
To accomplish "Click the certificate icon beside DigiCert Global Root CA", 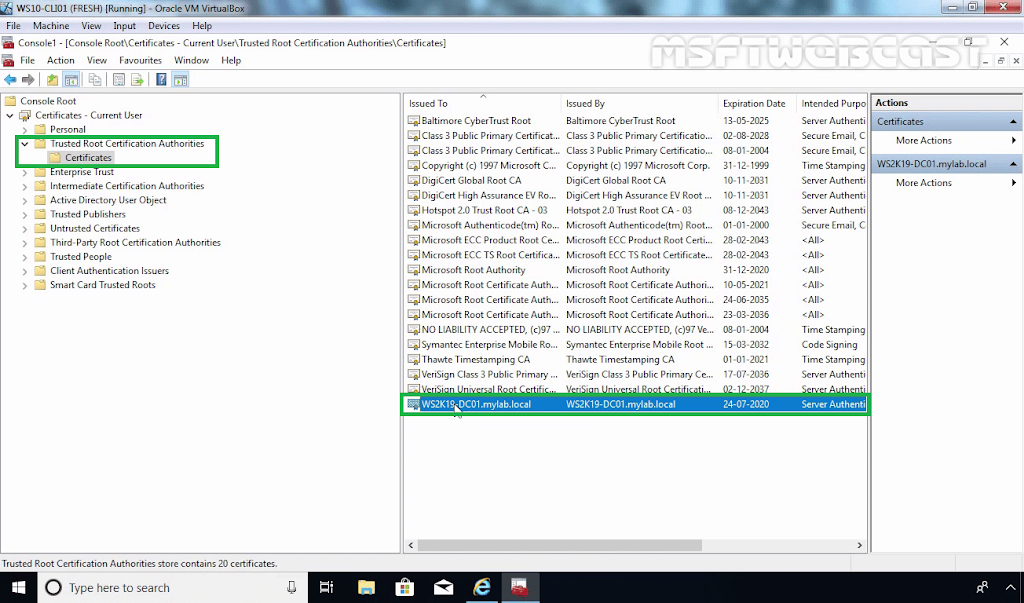I will (413, 180).
